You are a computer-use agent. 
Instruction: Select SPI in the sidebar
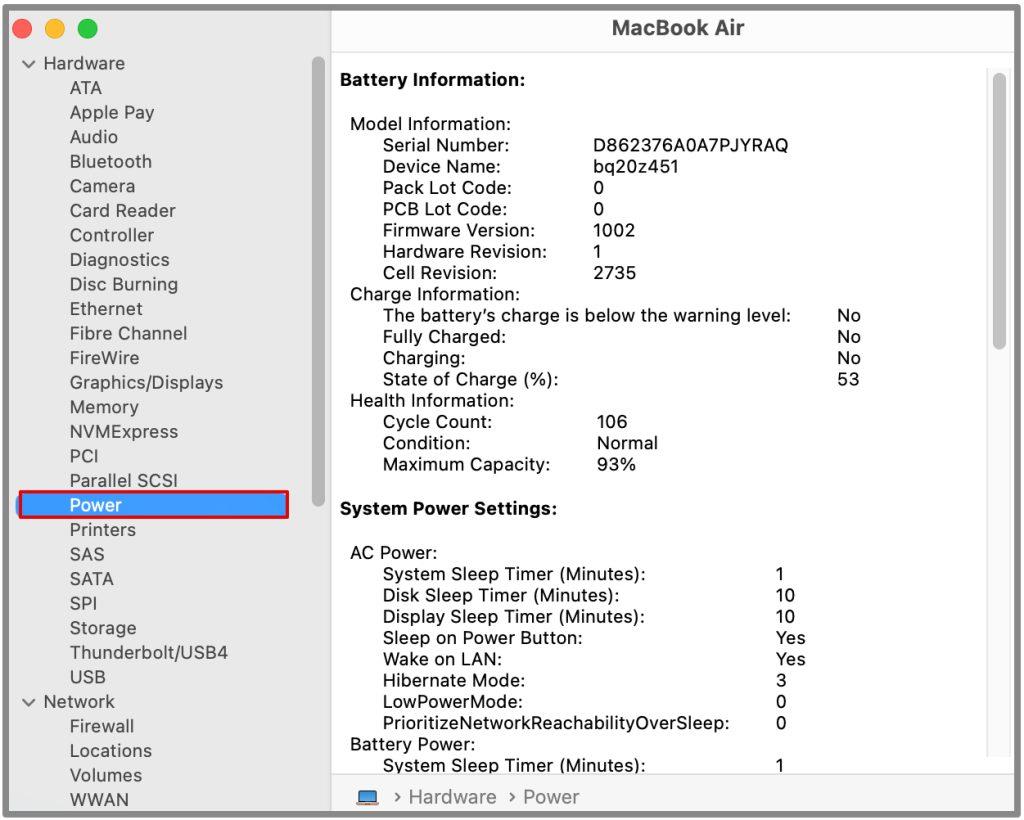pyautogui.click(x=84, y=603)
